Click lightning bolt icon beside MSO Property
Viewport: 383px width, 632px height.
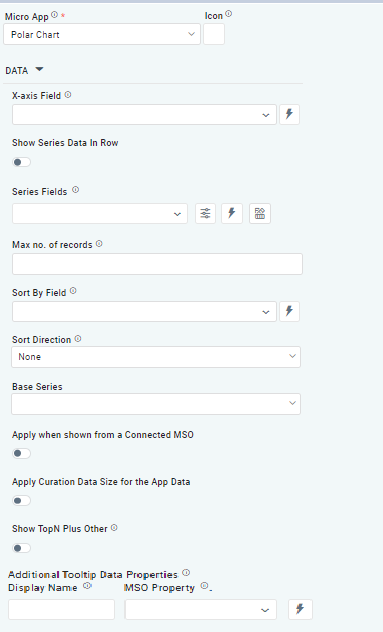pyautogui.click(x=300, y=609)
